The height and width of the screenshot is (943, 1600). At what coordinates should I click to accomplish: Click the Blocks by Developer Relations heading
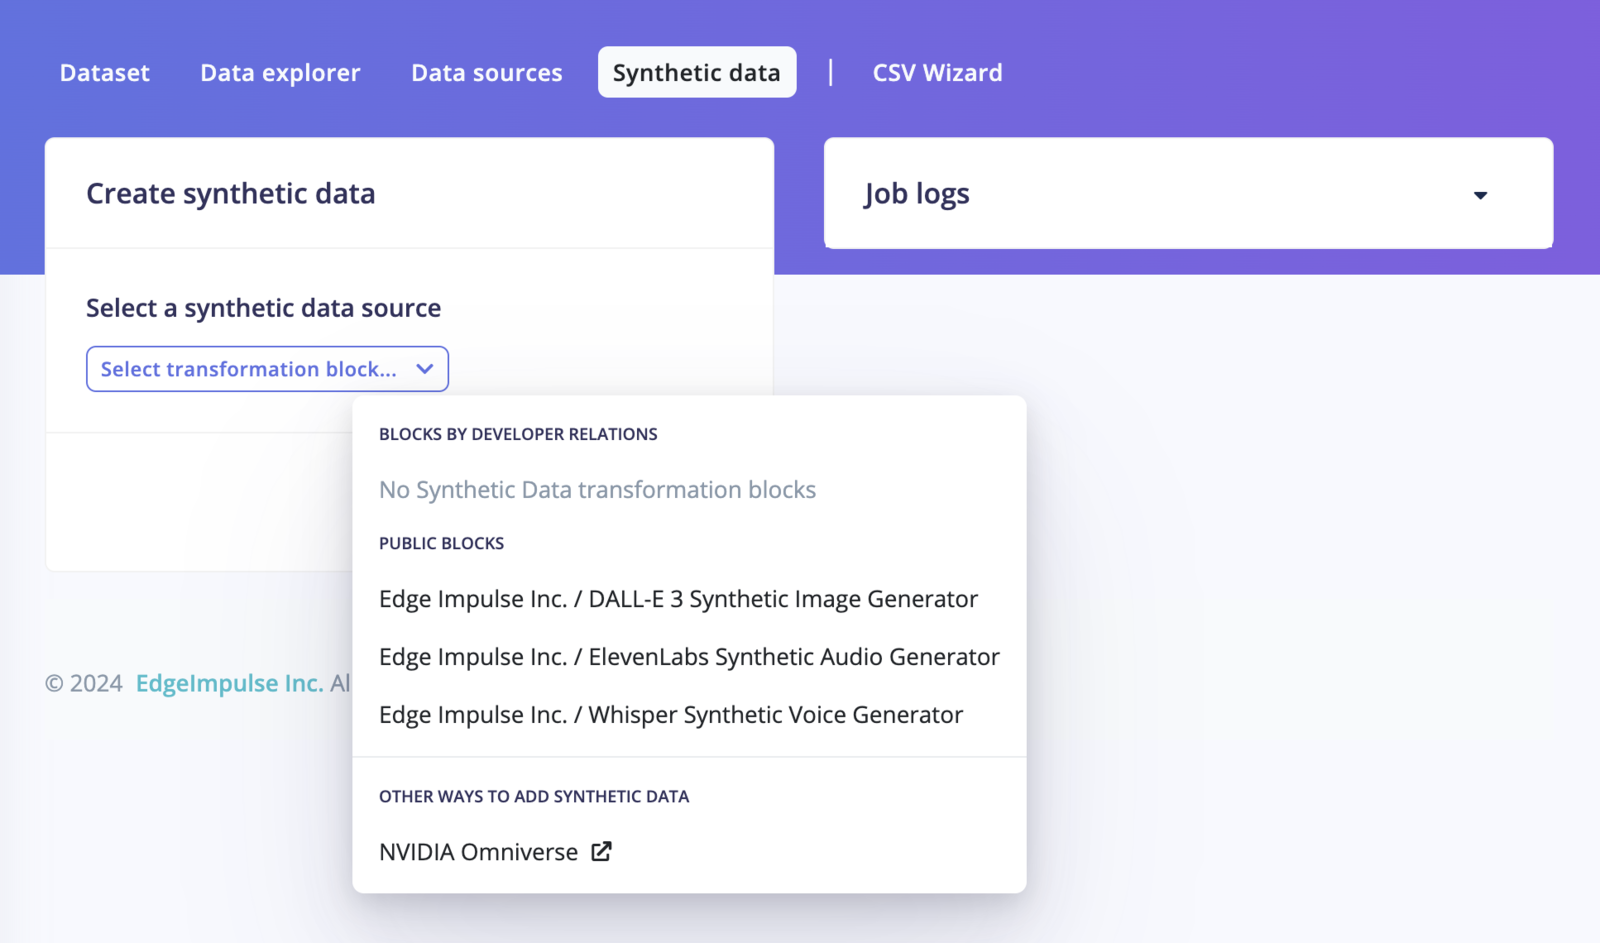pyautogui.click(x=518, y=434)
